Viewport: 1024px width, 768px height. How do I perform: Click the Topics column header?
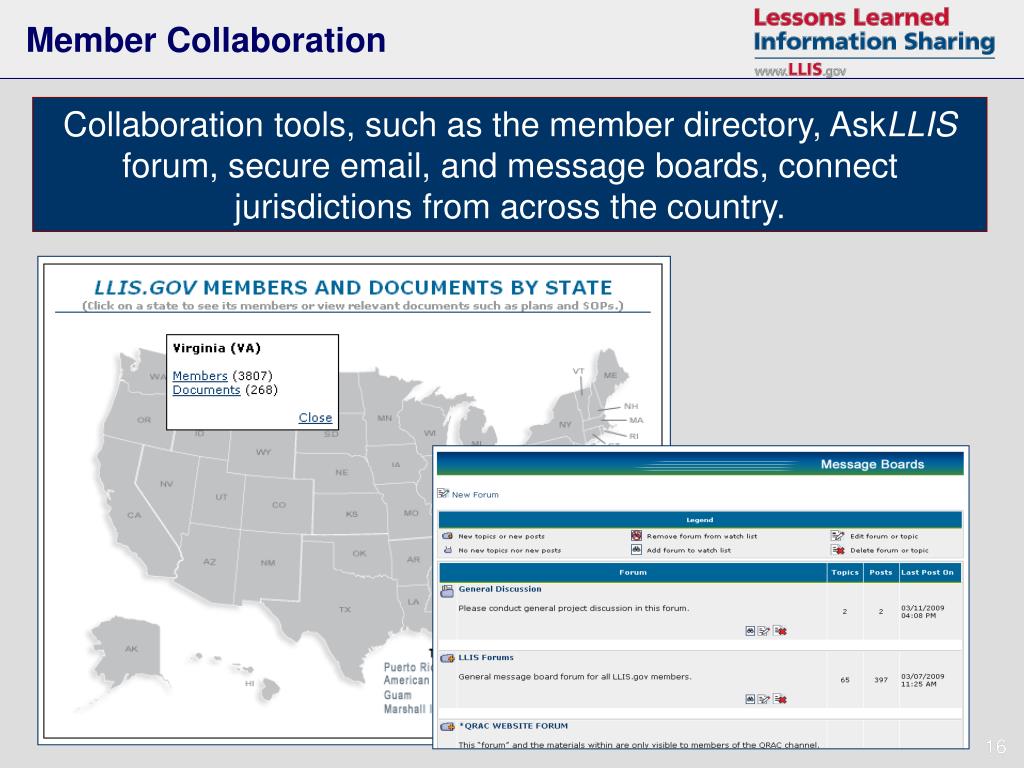pyautogui.click(x=845, y=572)
